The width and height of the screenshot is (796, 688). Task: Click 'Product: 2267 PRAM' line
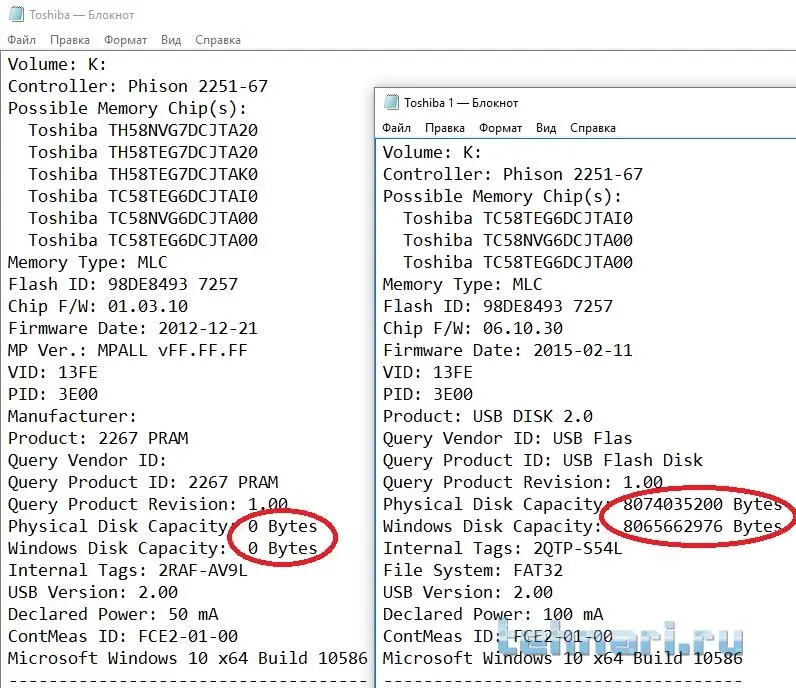click(98, 438)
